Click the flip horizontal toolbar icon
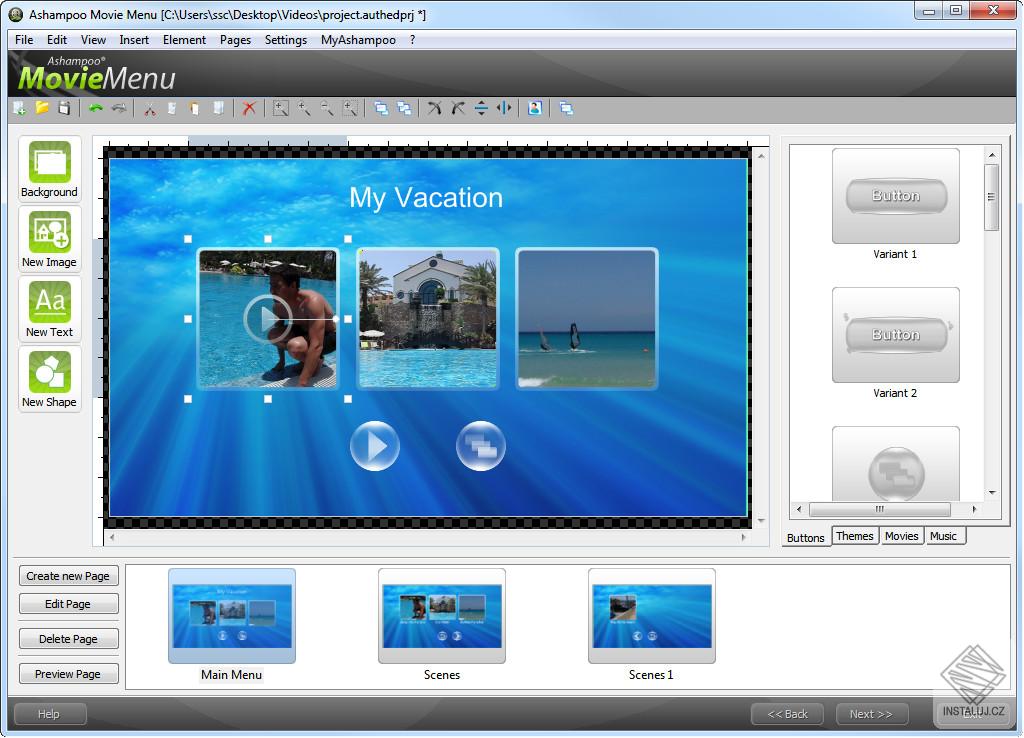Image resolution: width=1024 pixels, height=738 pixels. (504, 108)
